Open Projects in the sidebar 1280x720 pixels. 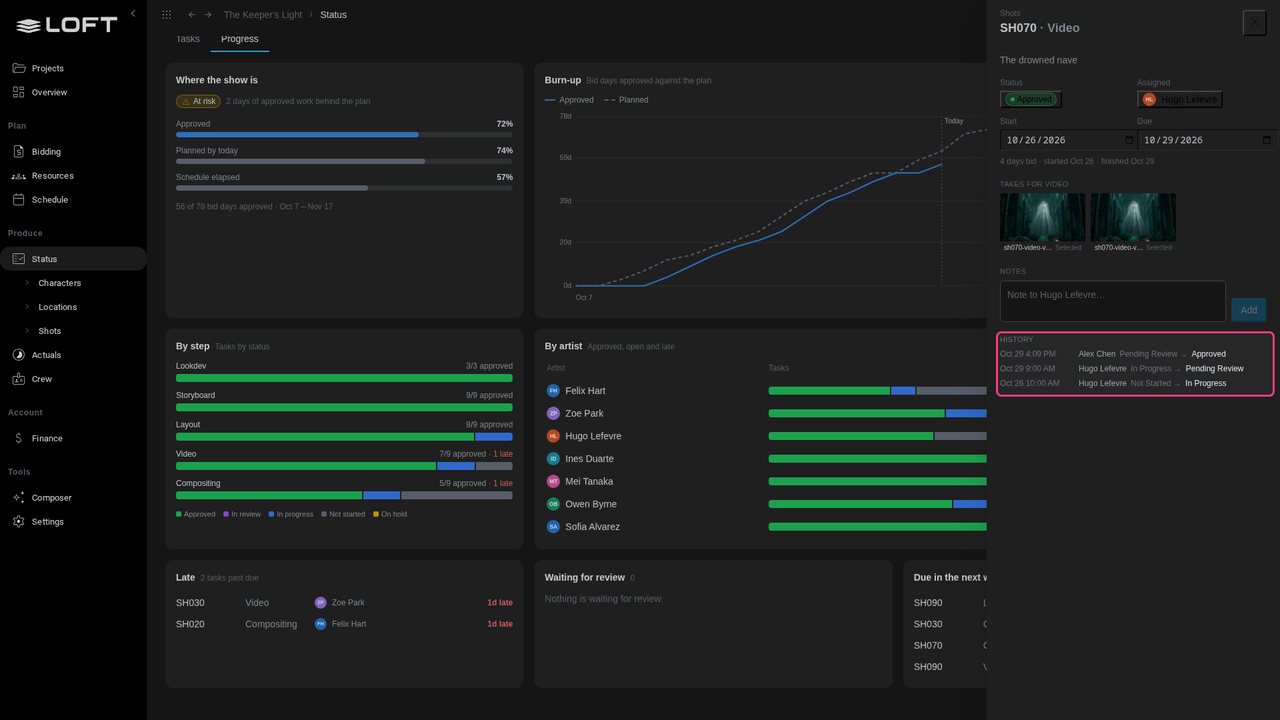pos(73,68)
